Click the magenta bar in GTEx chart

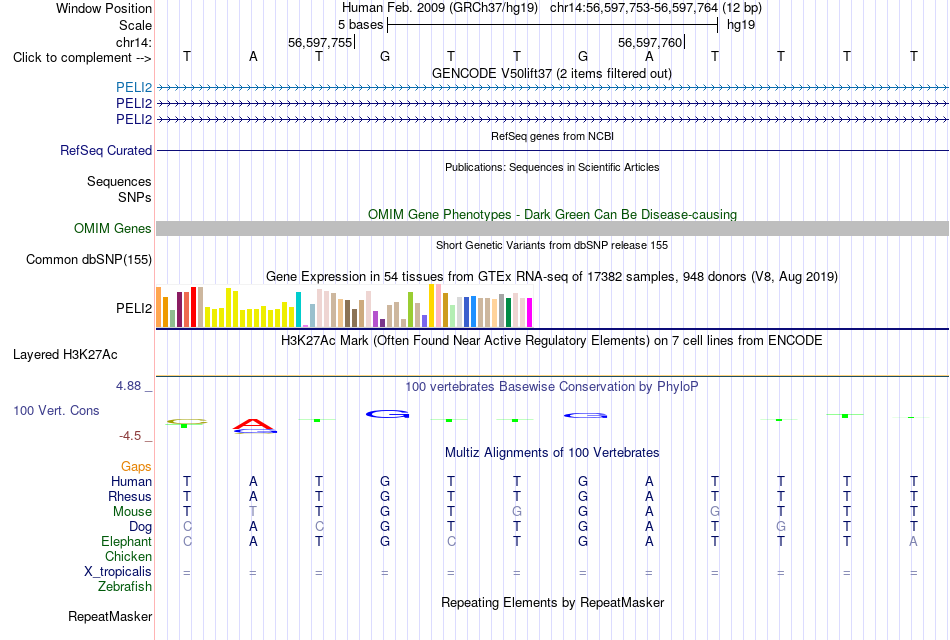tap(529, 313)
